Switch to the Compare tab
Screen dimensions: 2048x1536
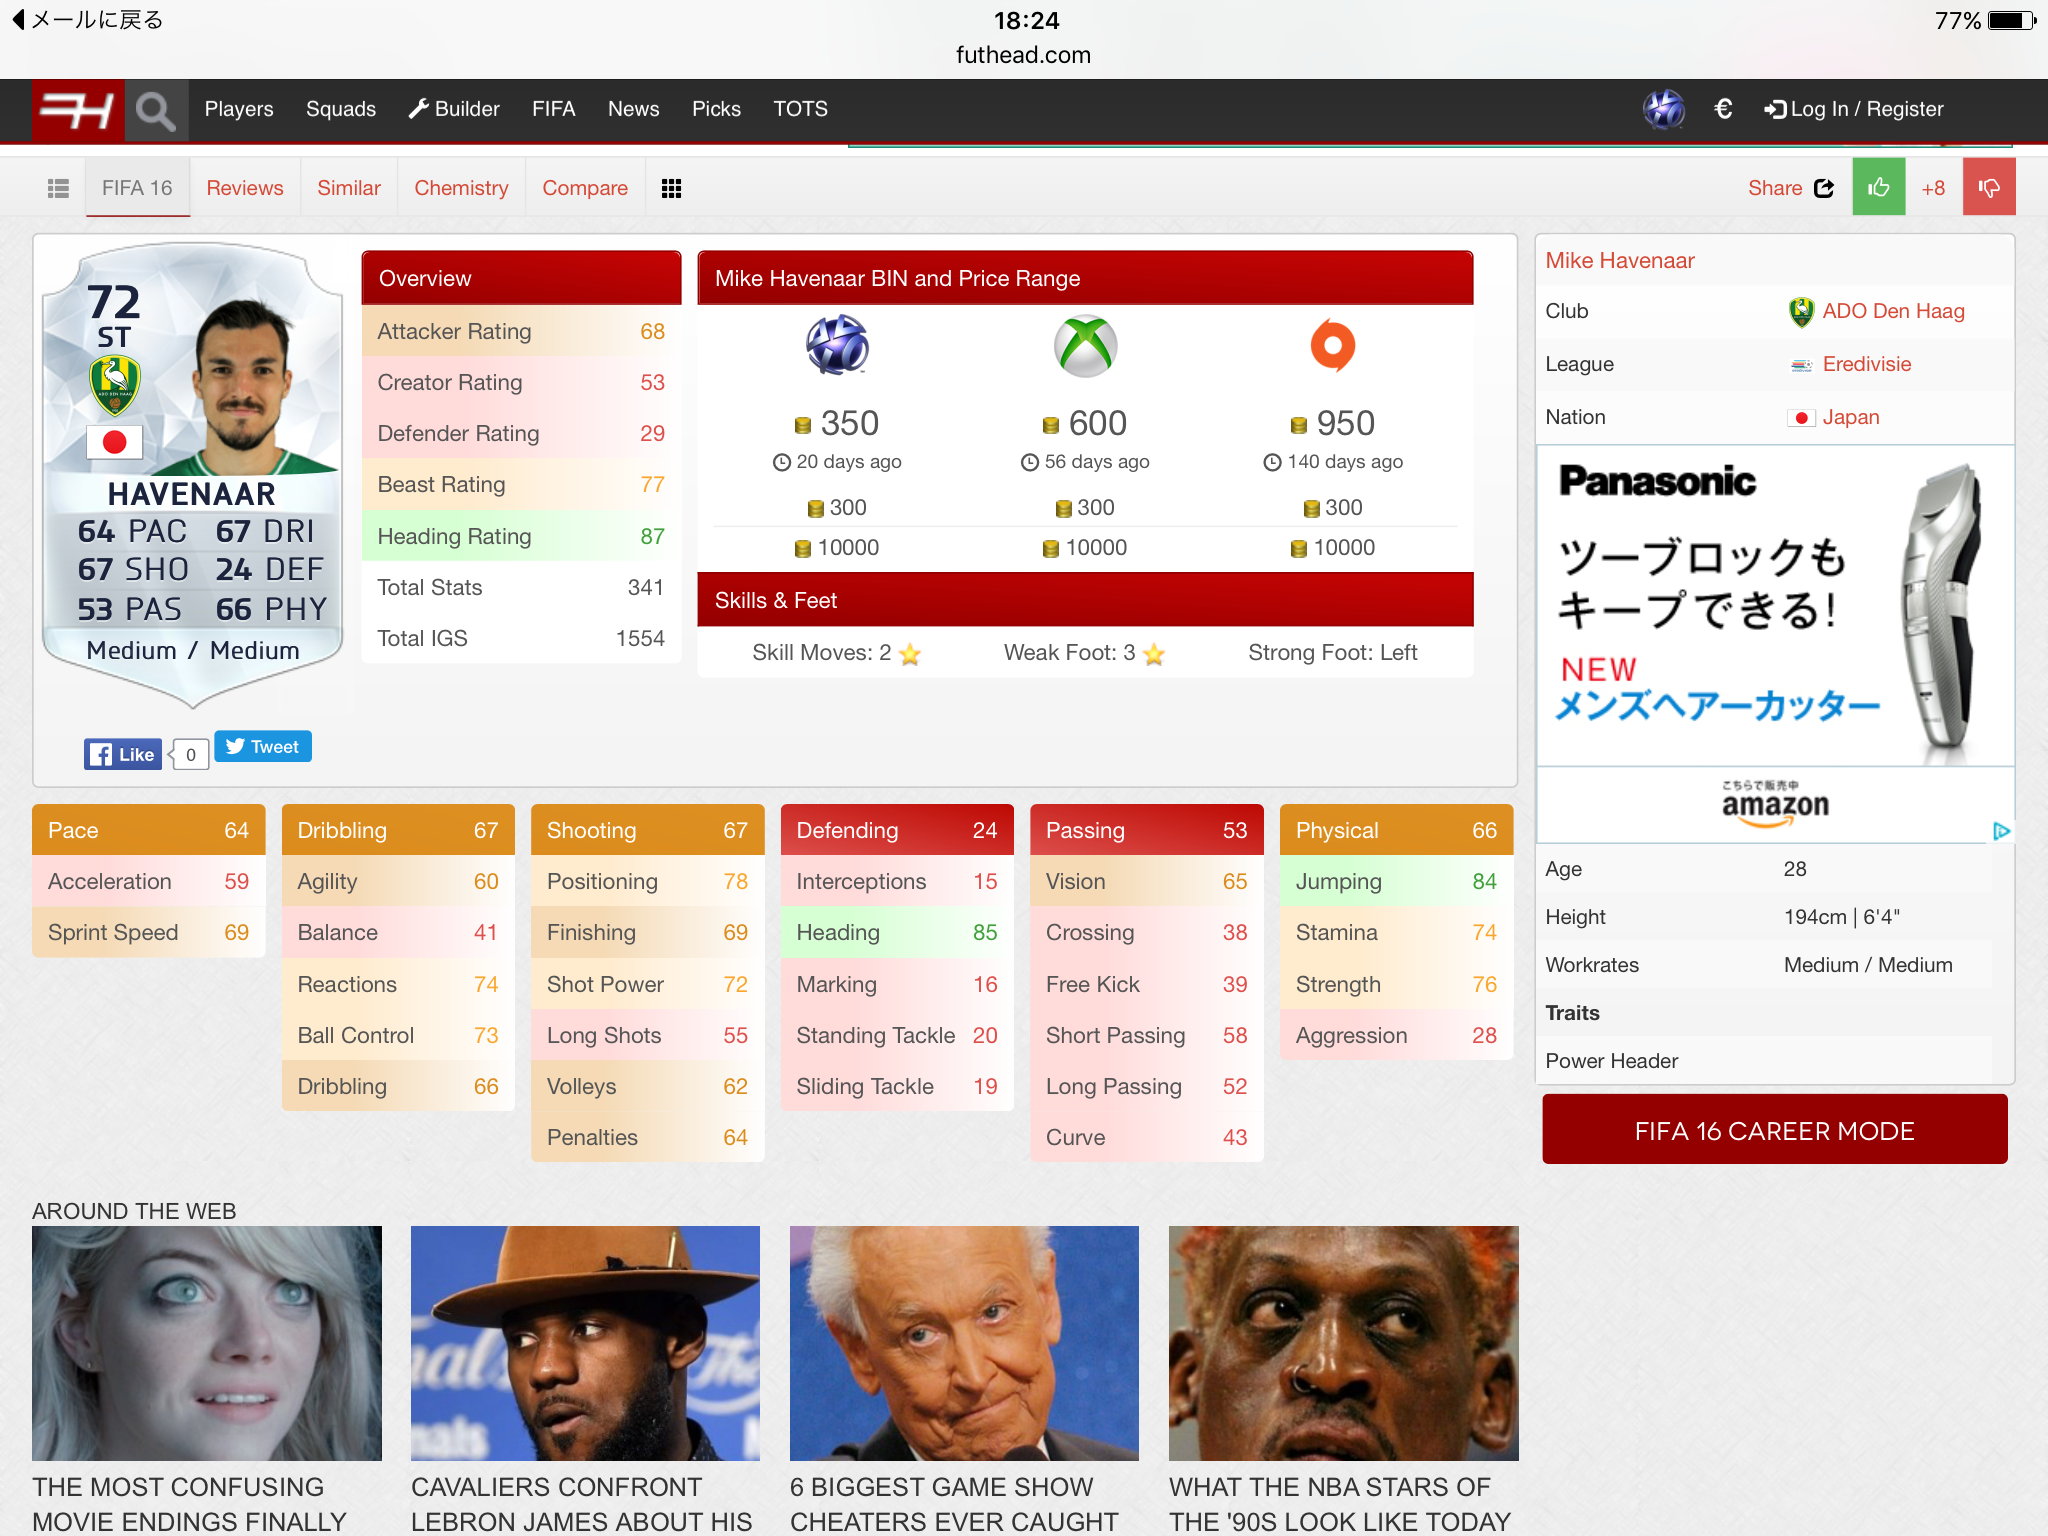[585, 188]
